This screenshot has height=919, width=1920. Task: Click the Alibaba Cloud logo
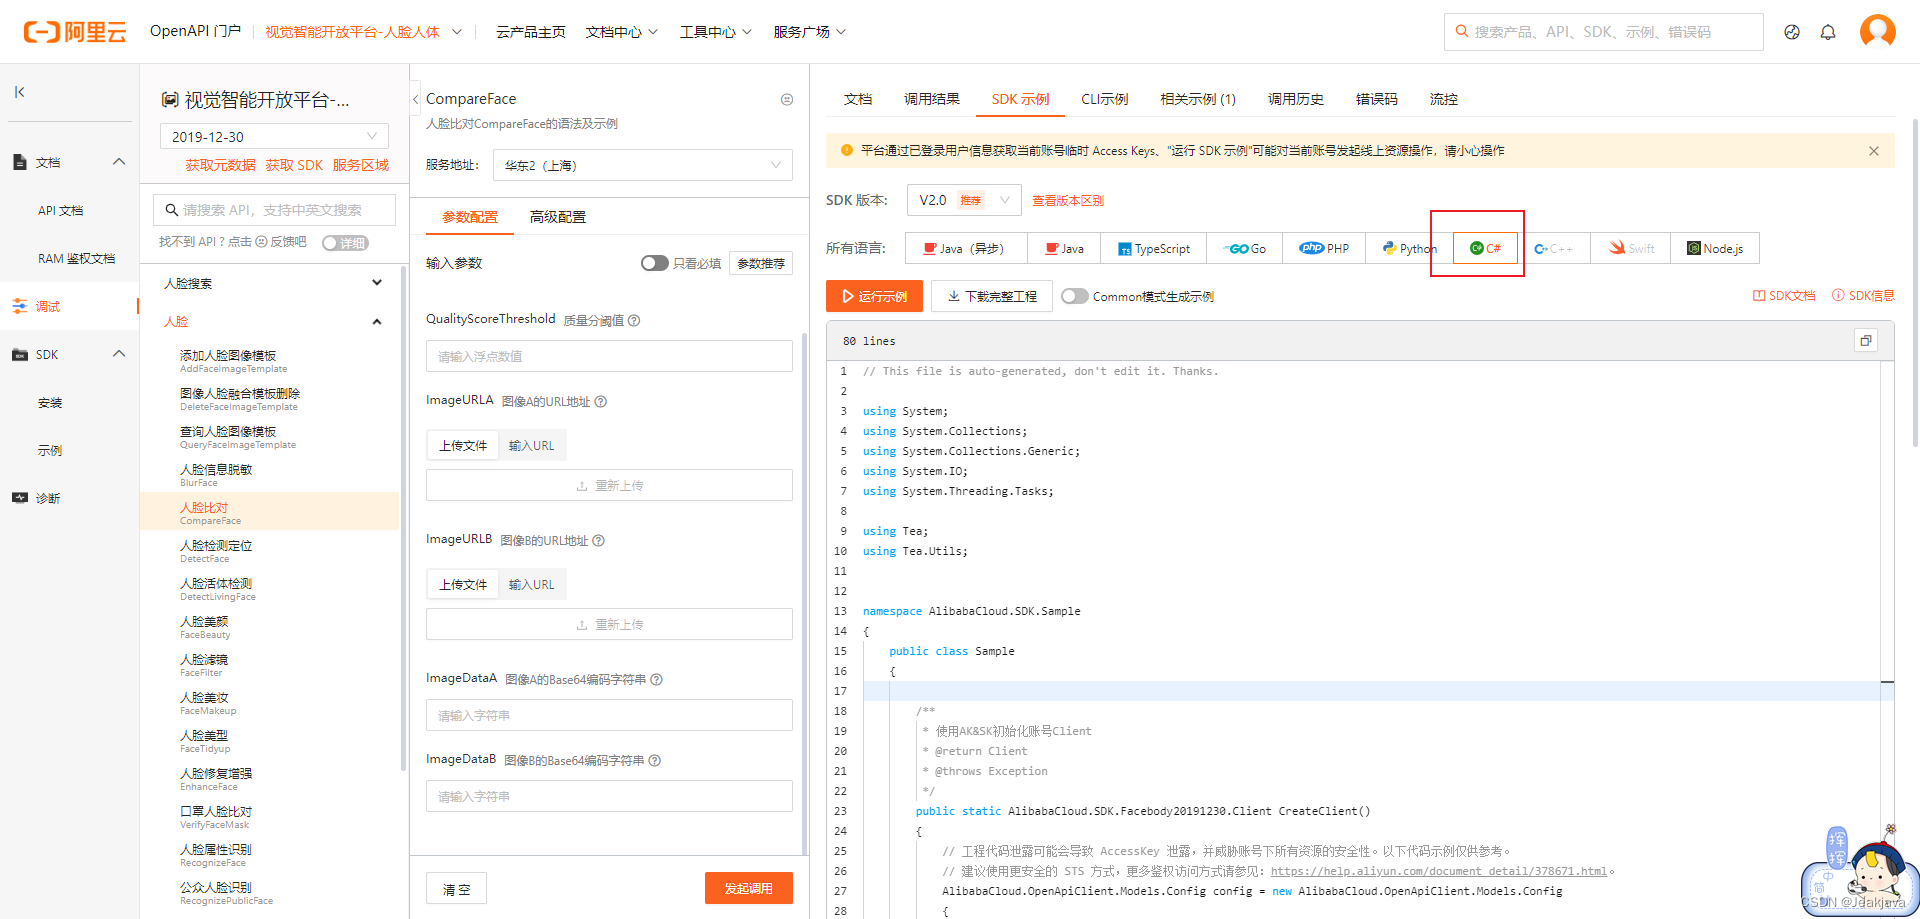[75, 32]
